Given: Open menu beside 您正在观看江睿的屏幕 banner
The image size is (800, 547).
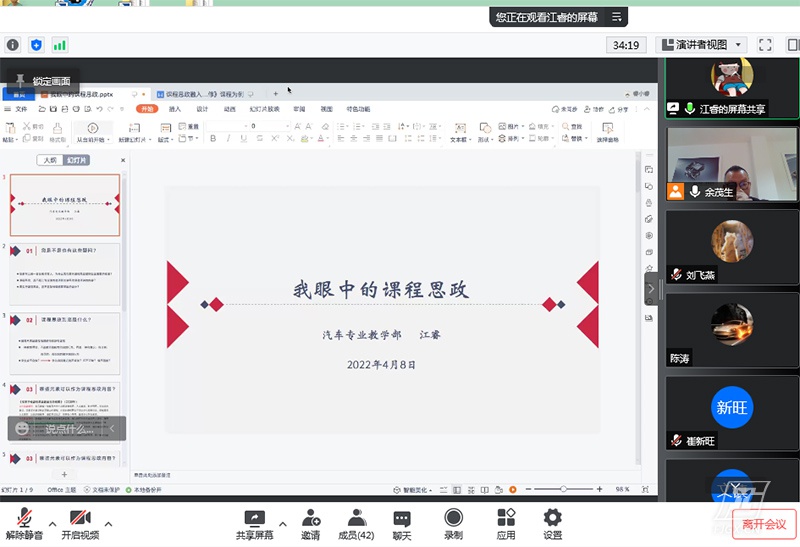Looking at the screenshot, I should click(x=618, y=17).
